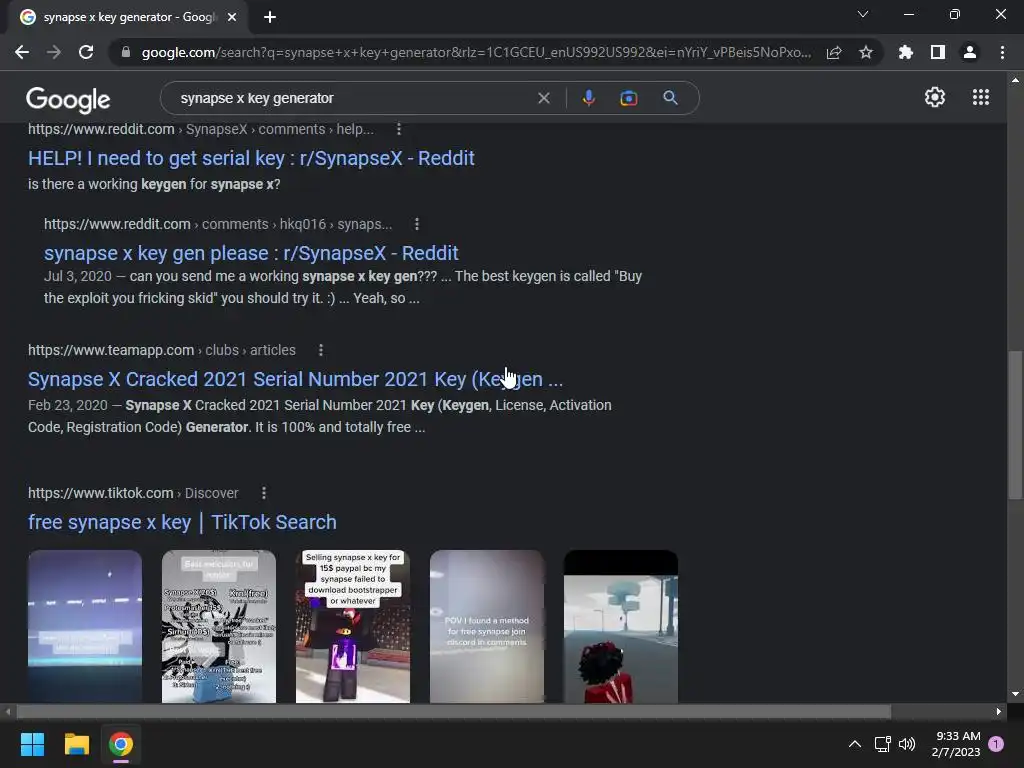Image resolution: width=1024 pixels, height=768 pixels.
Task: Click the browser forward arrow
Action: point(54,52)
